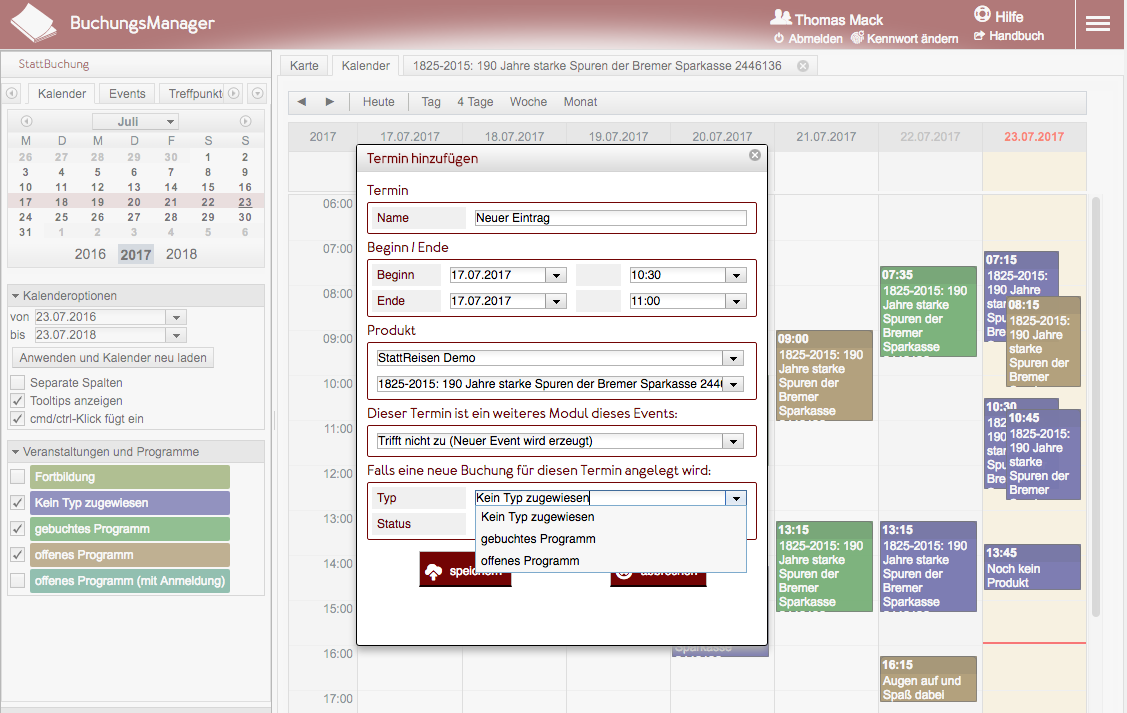Screen dimensions: 1127x713
Task: Select gebuchtes Programm from Typ list
Action: click(x=538, y=539)
